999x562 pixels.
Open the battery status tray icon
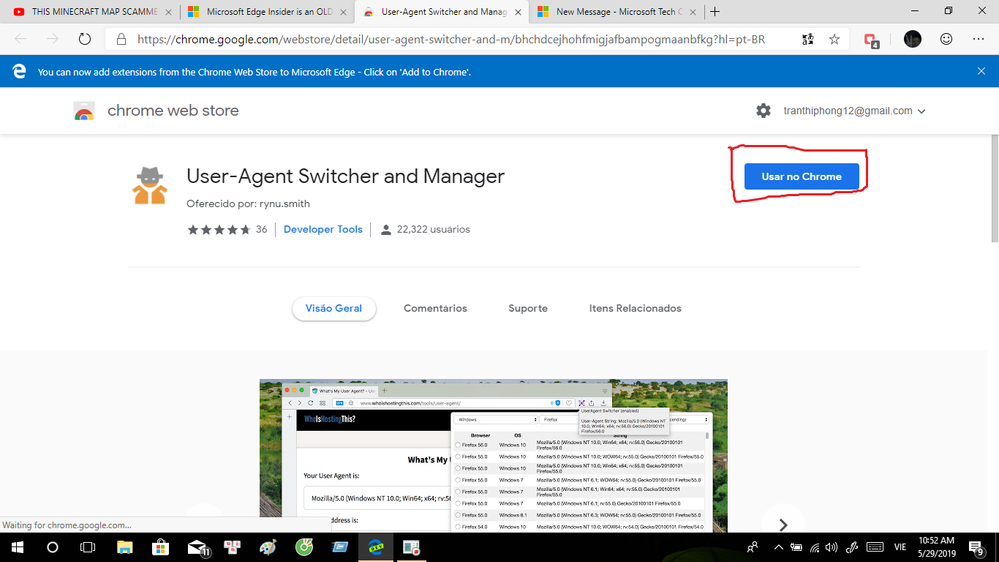click(x=796, y=547)
